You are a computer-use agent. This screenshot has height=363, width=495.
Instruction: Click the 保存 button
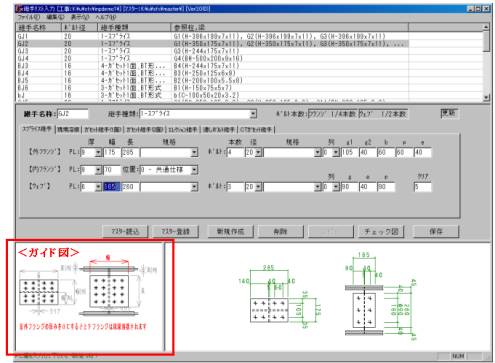coord(436,231)
